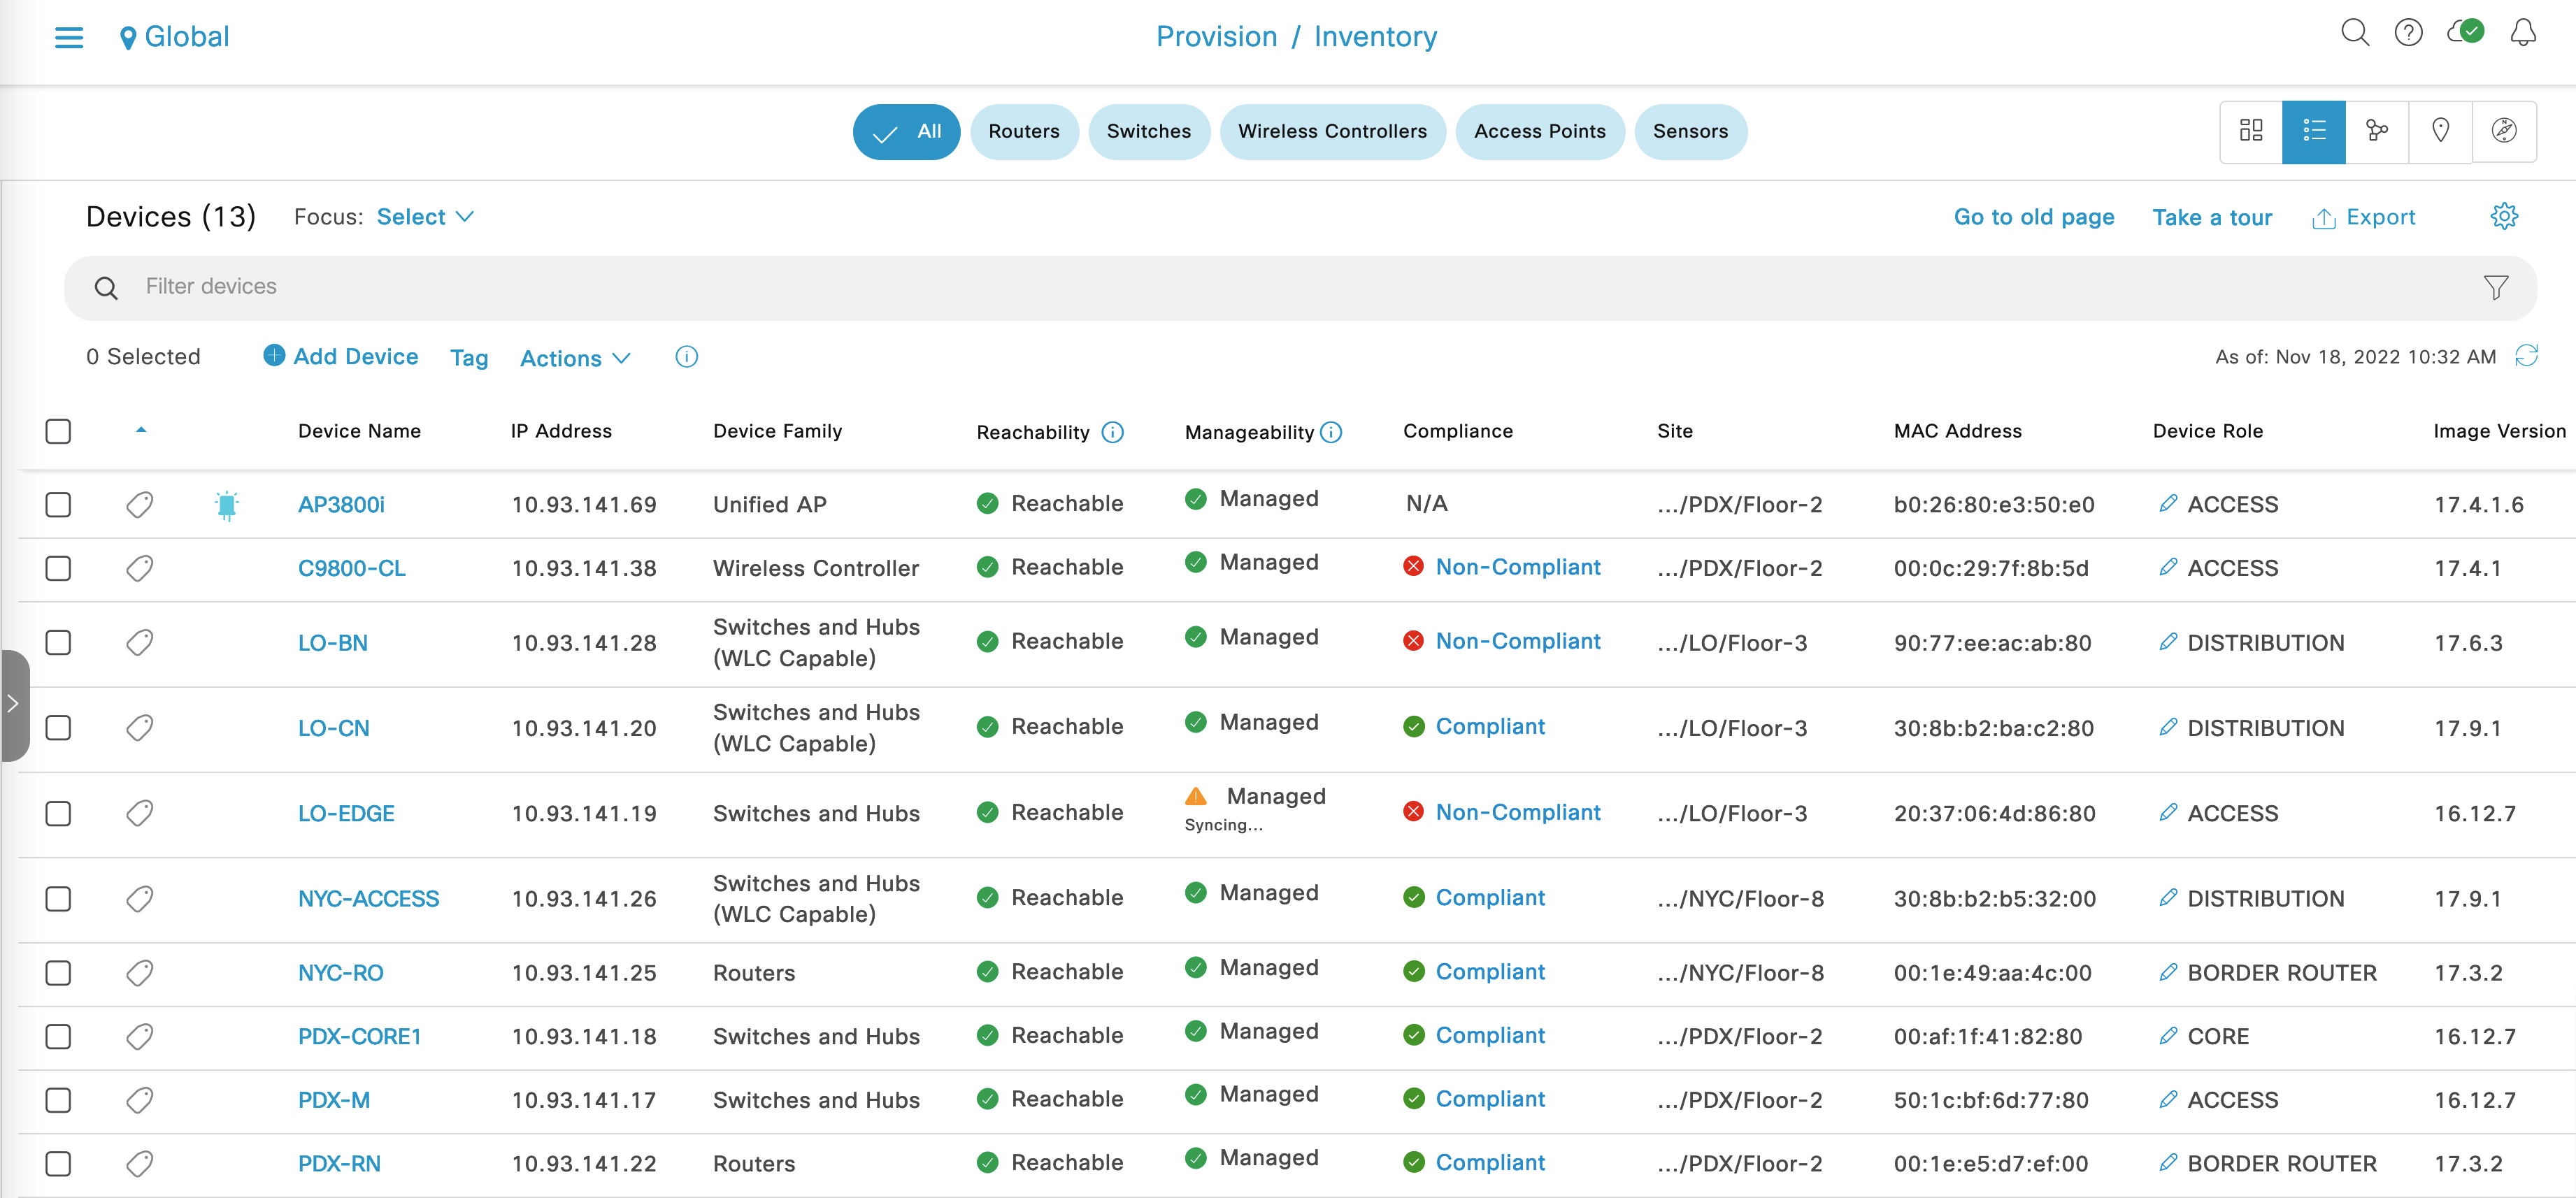Click the tag icon for PDX-RN

coord(140,1163)
